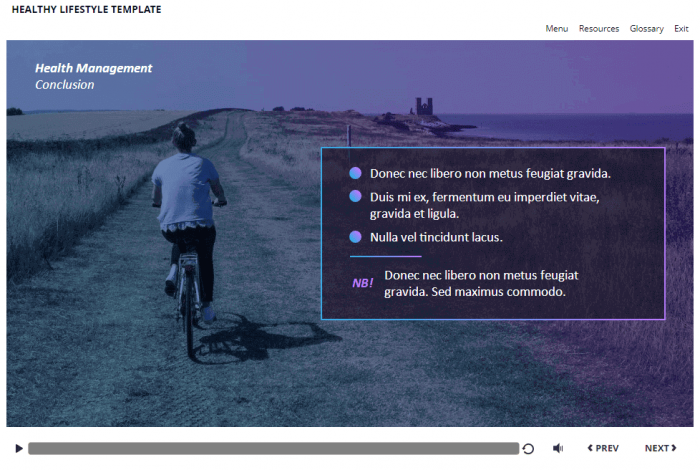Click the 'Health Management' slide heading
The image size is (700, 470).
pos(93,68)
